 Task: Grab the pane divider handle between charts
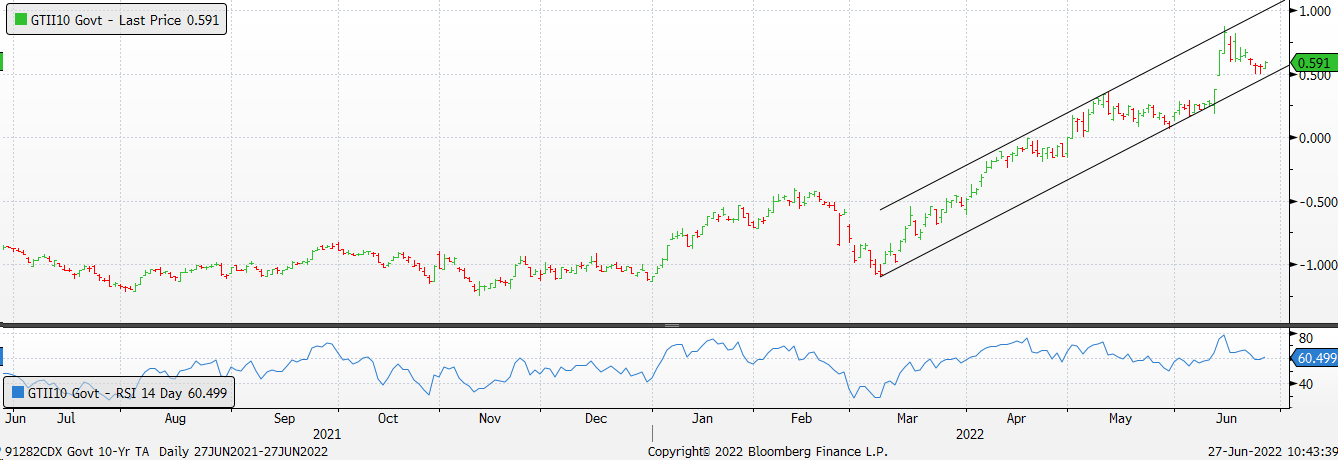click(x=671, y=325)
